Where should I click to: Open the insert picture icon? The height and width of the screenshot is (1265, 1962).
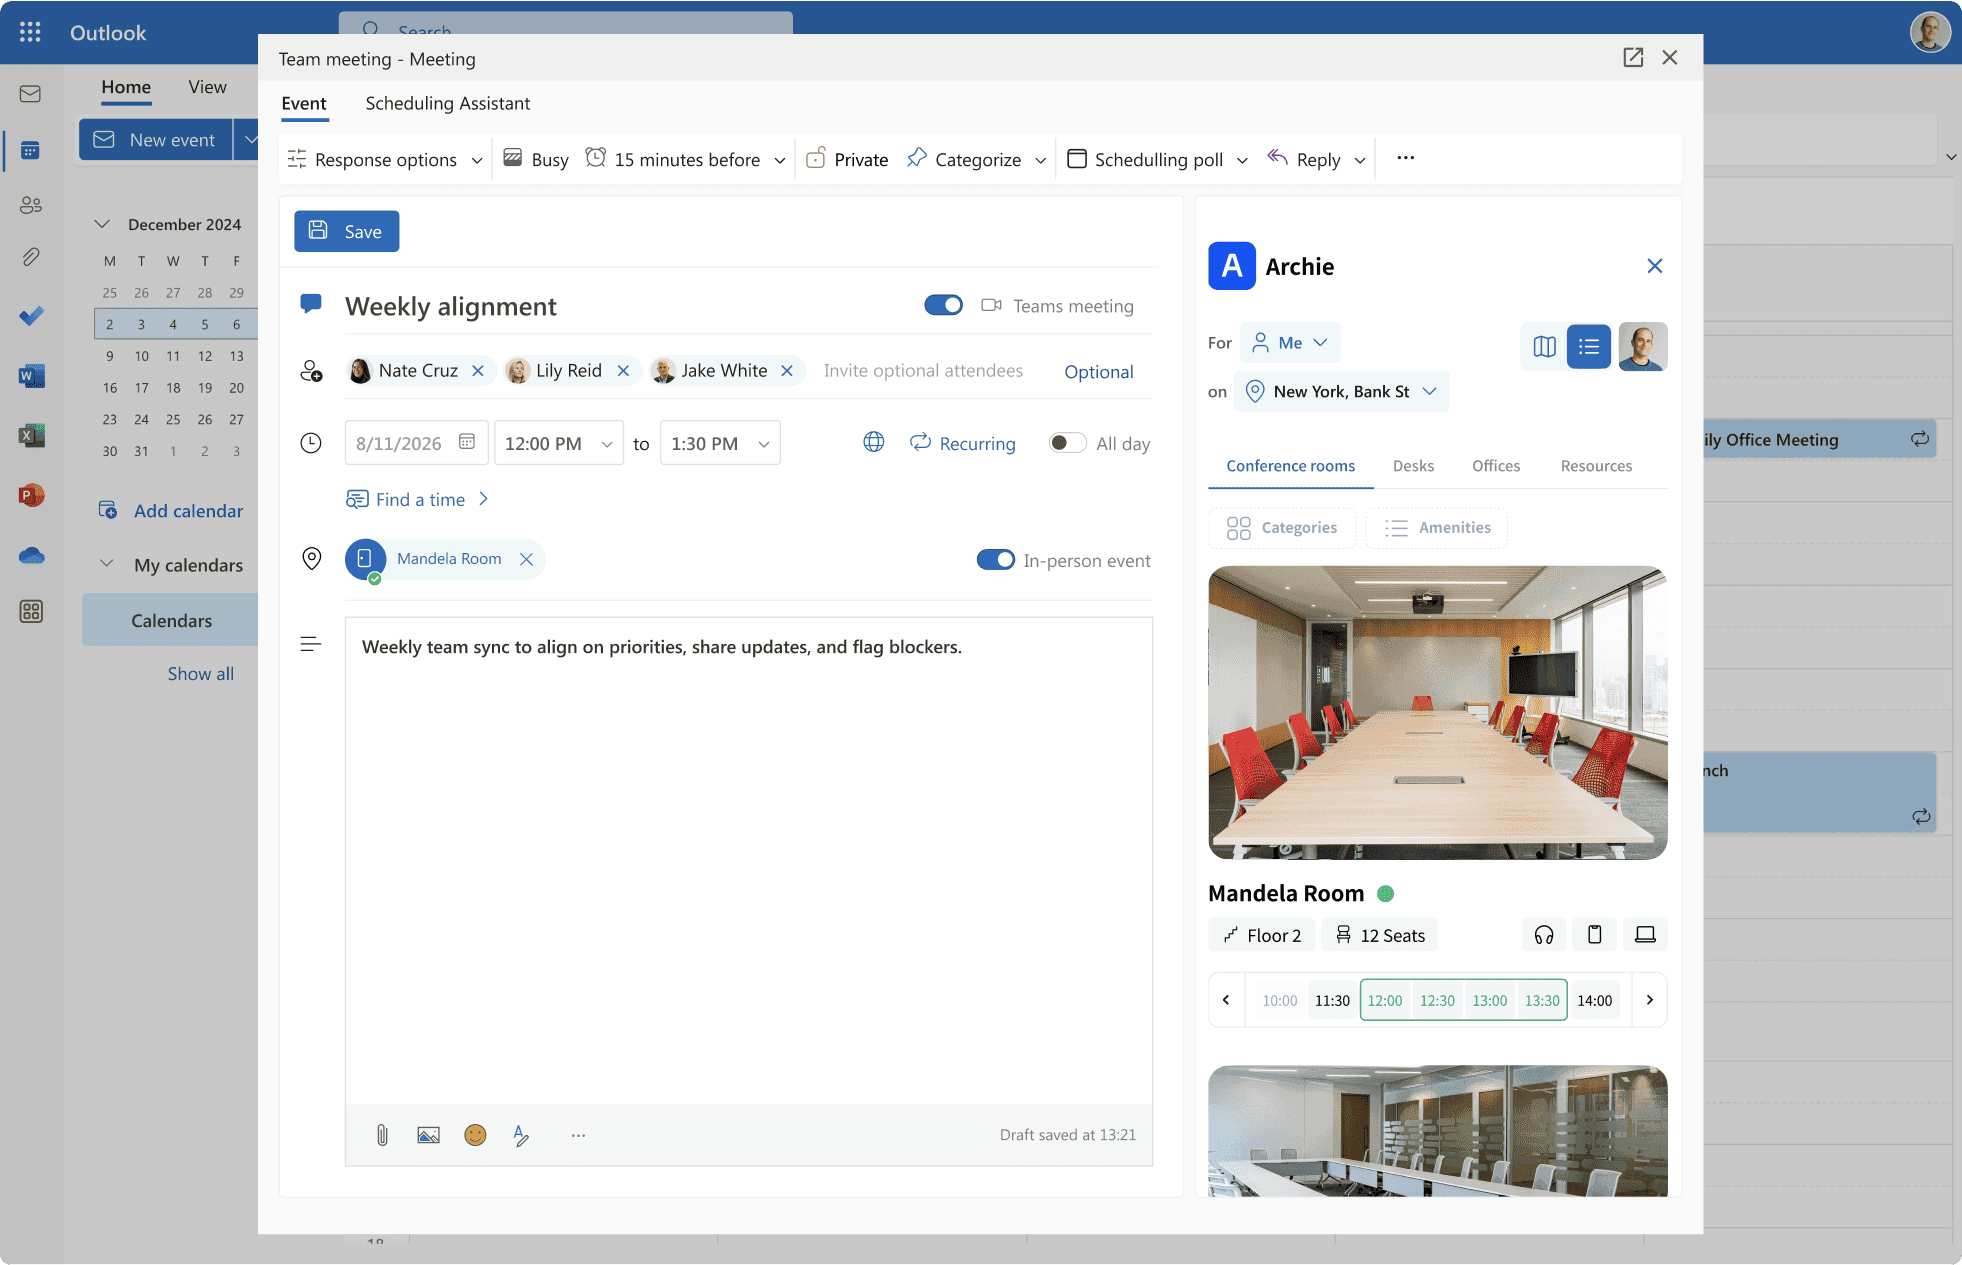(x=428, y=1135)
